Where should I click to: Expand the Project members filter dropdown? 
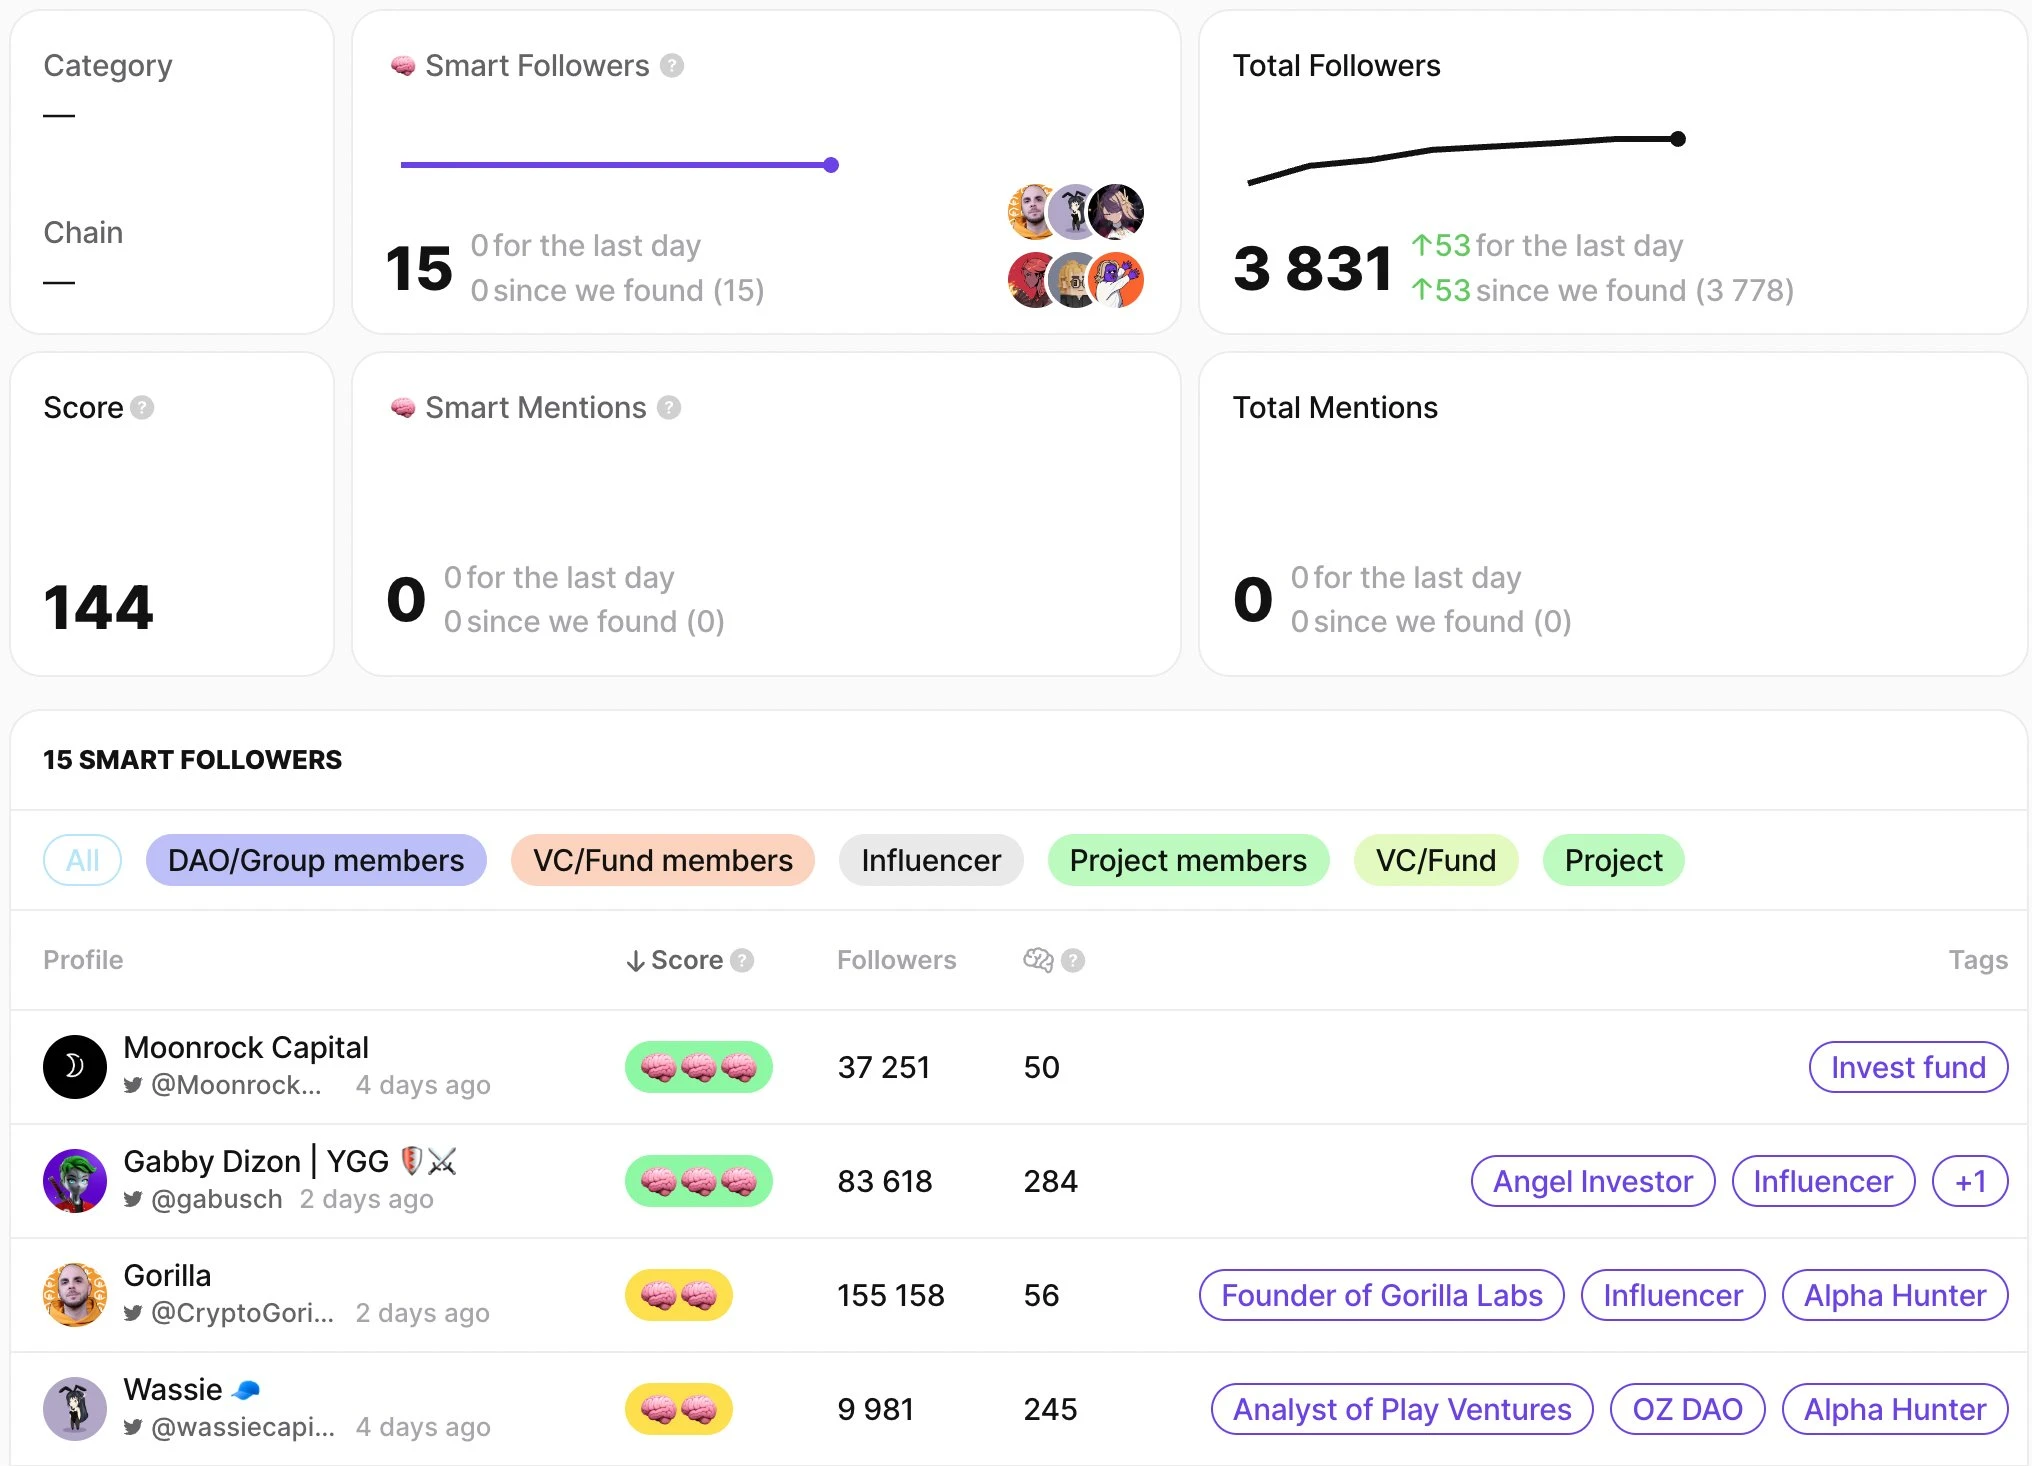1188,860
